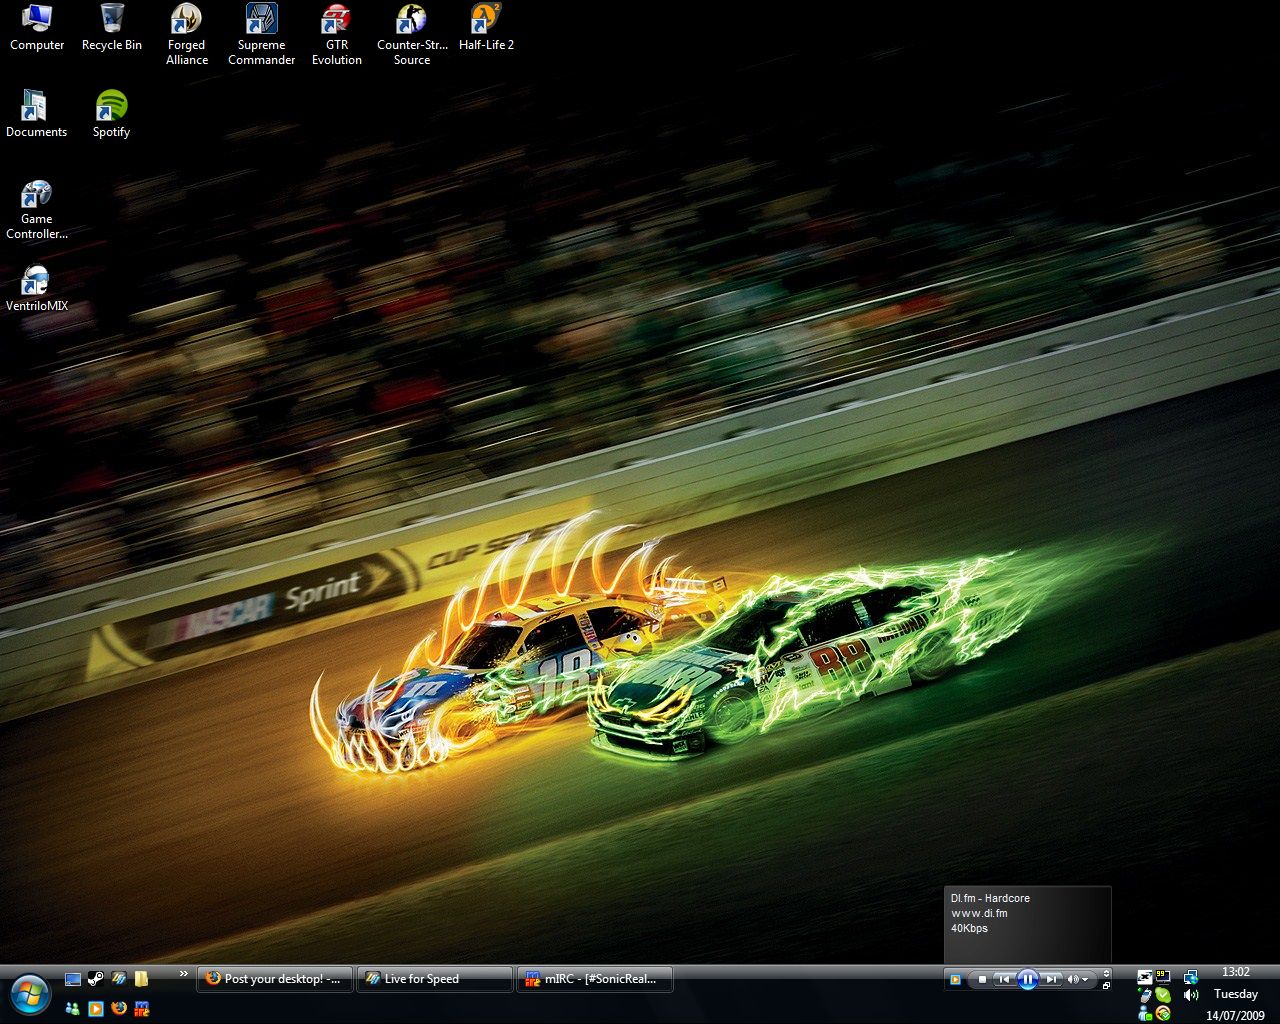
Task: Select the Forged Alliance game shortcut
Action: tap(187, 35)
